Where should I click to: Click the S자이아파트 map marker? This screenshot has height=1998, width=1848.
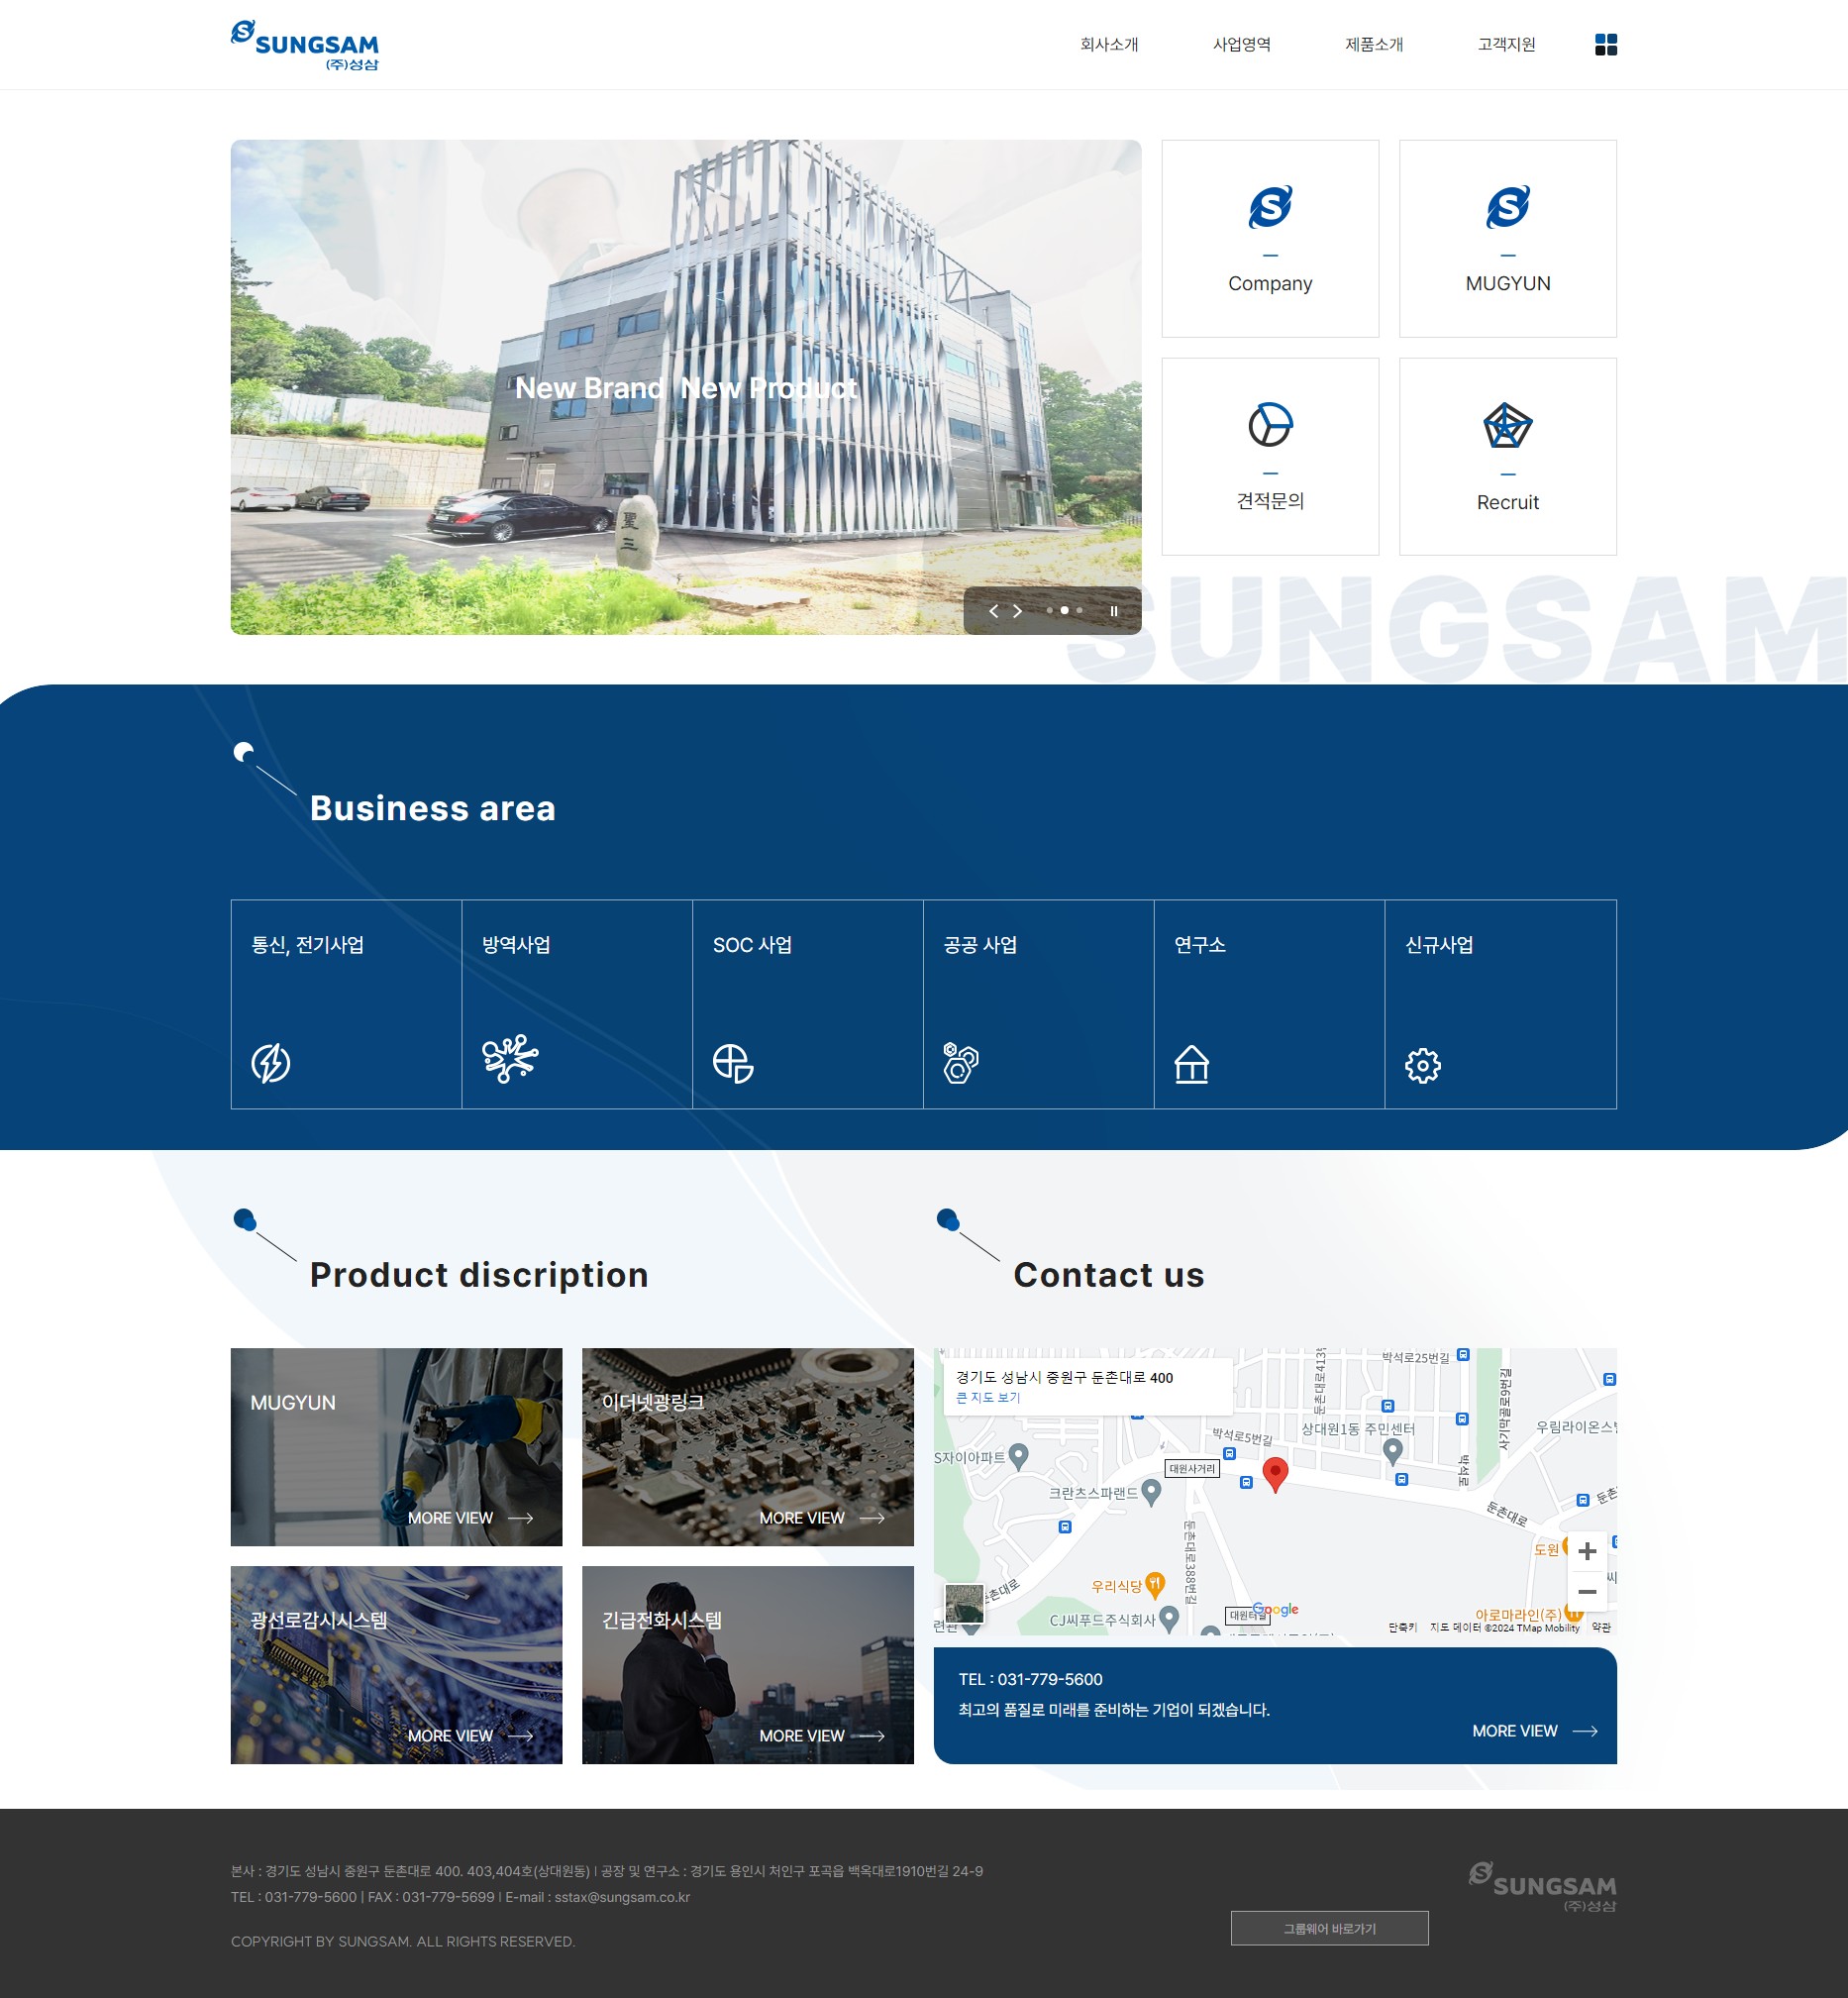[1019, 1456]
